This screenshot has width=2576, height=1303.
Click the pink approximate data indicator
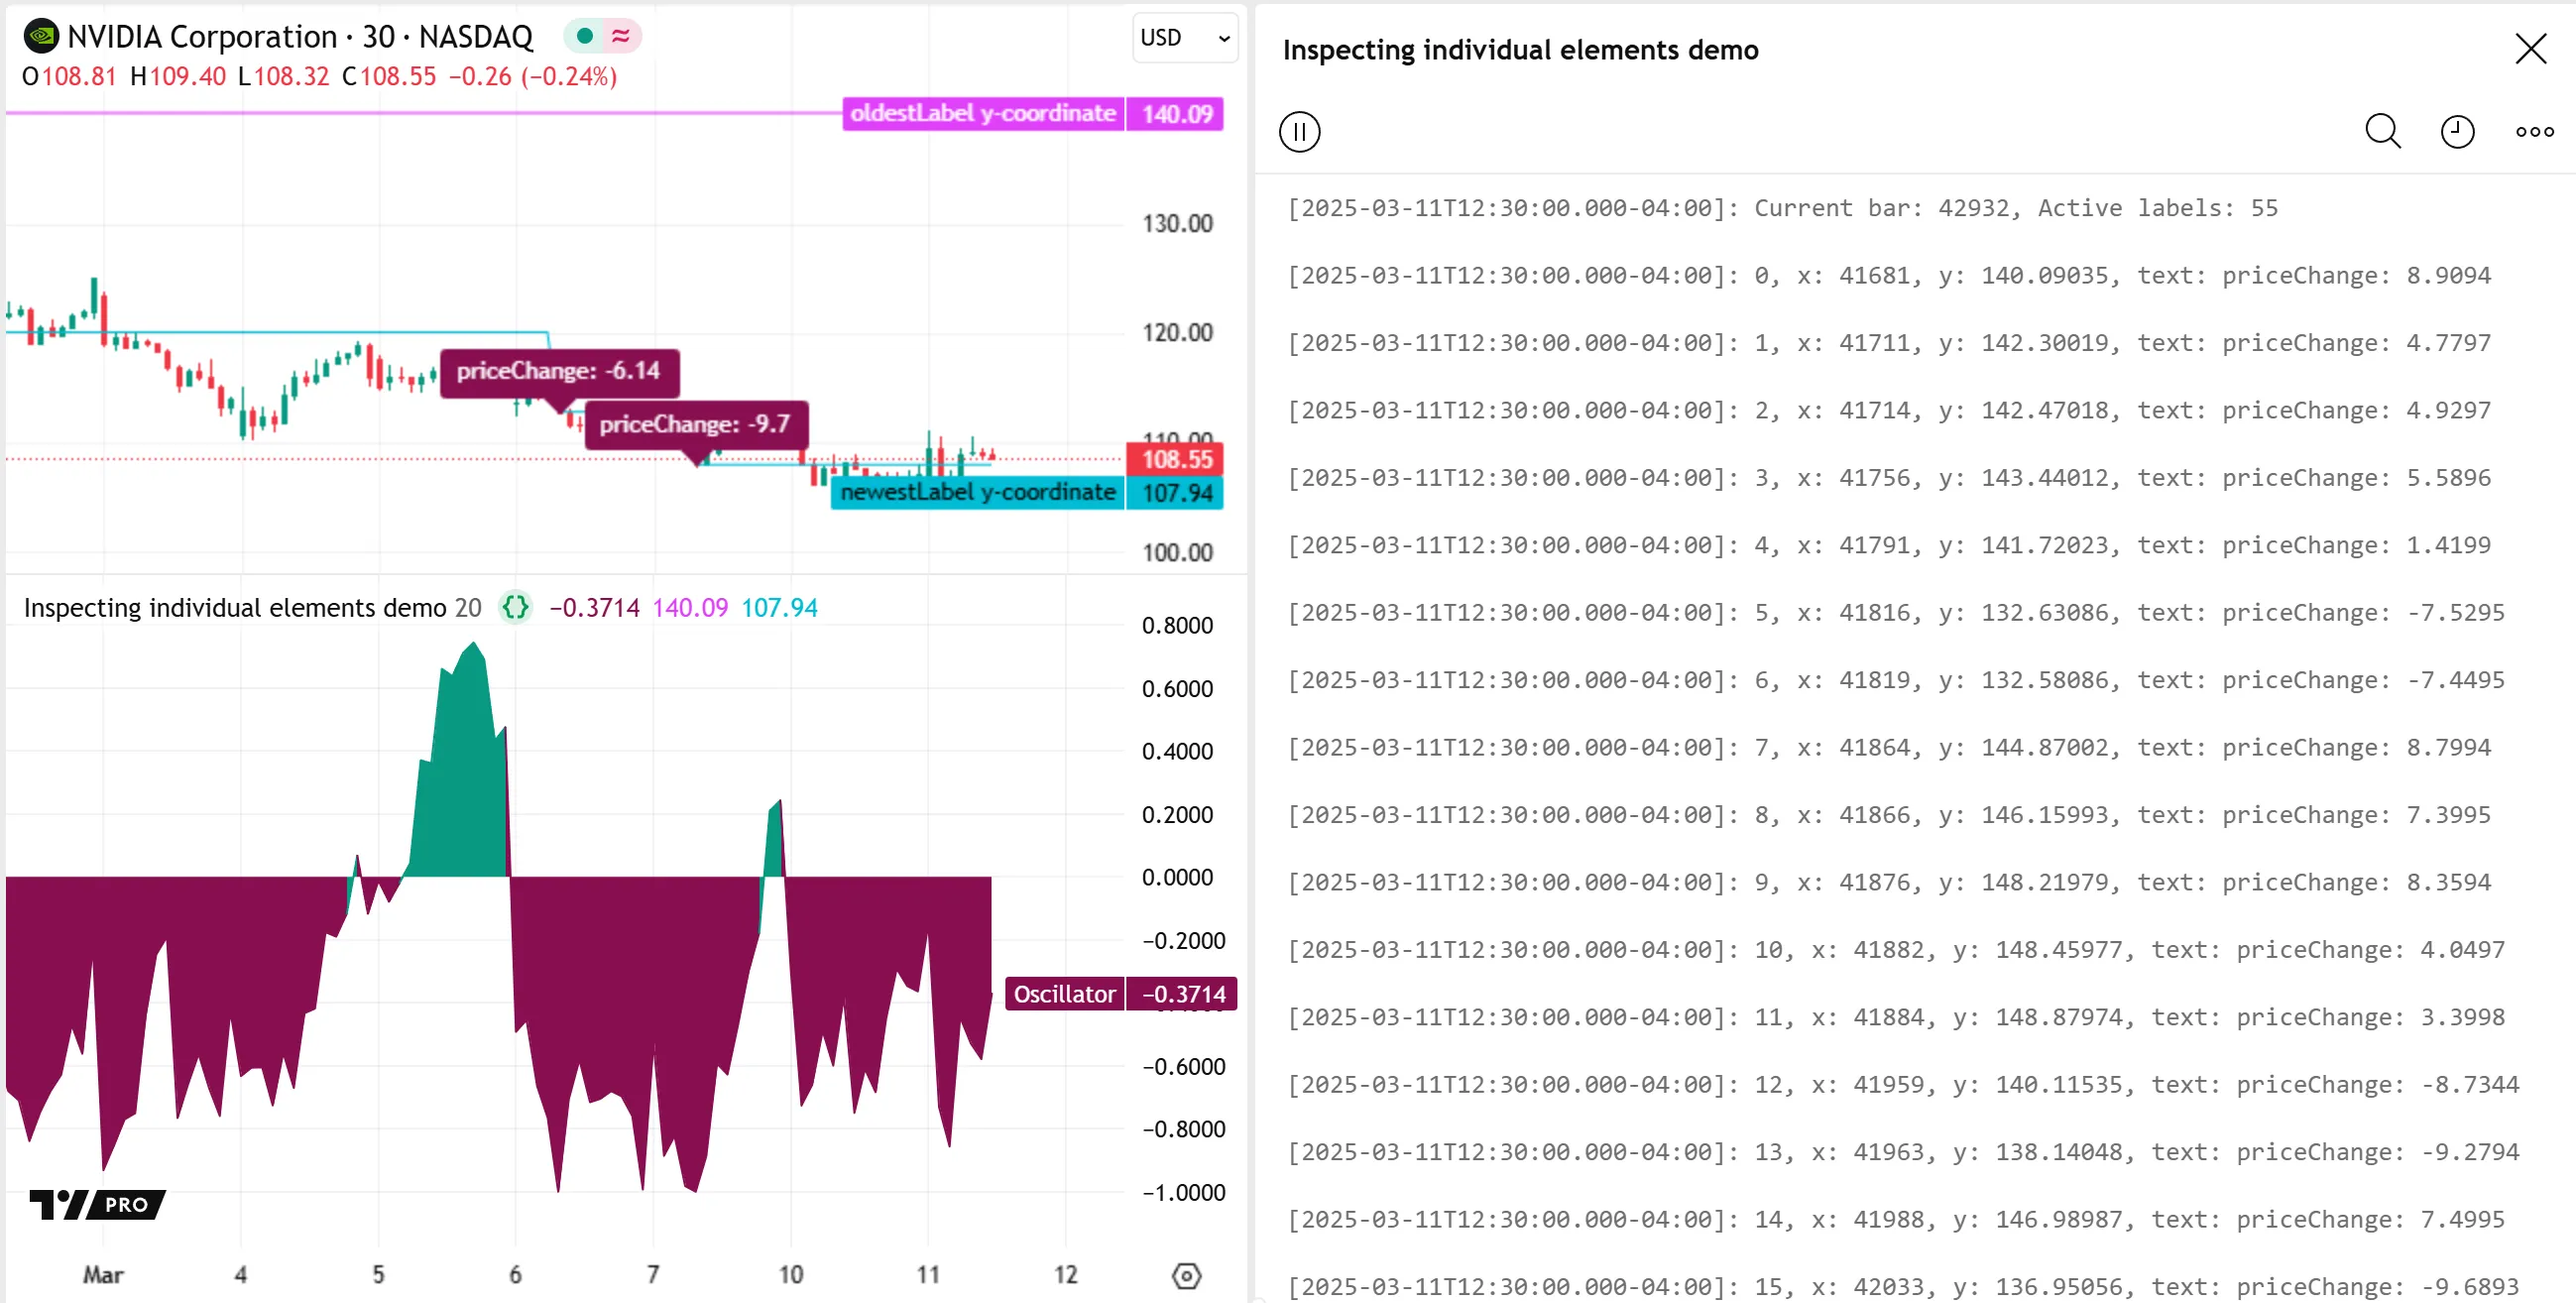(621, 37)
